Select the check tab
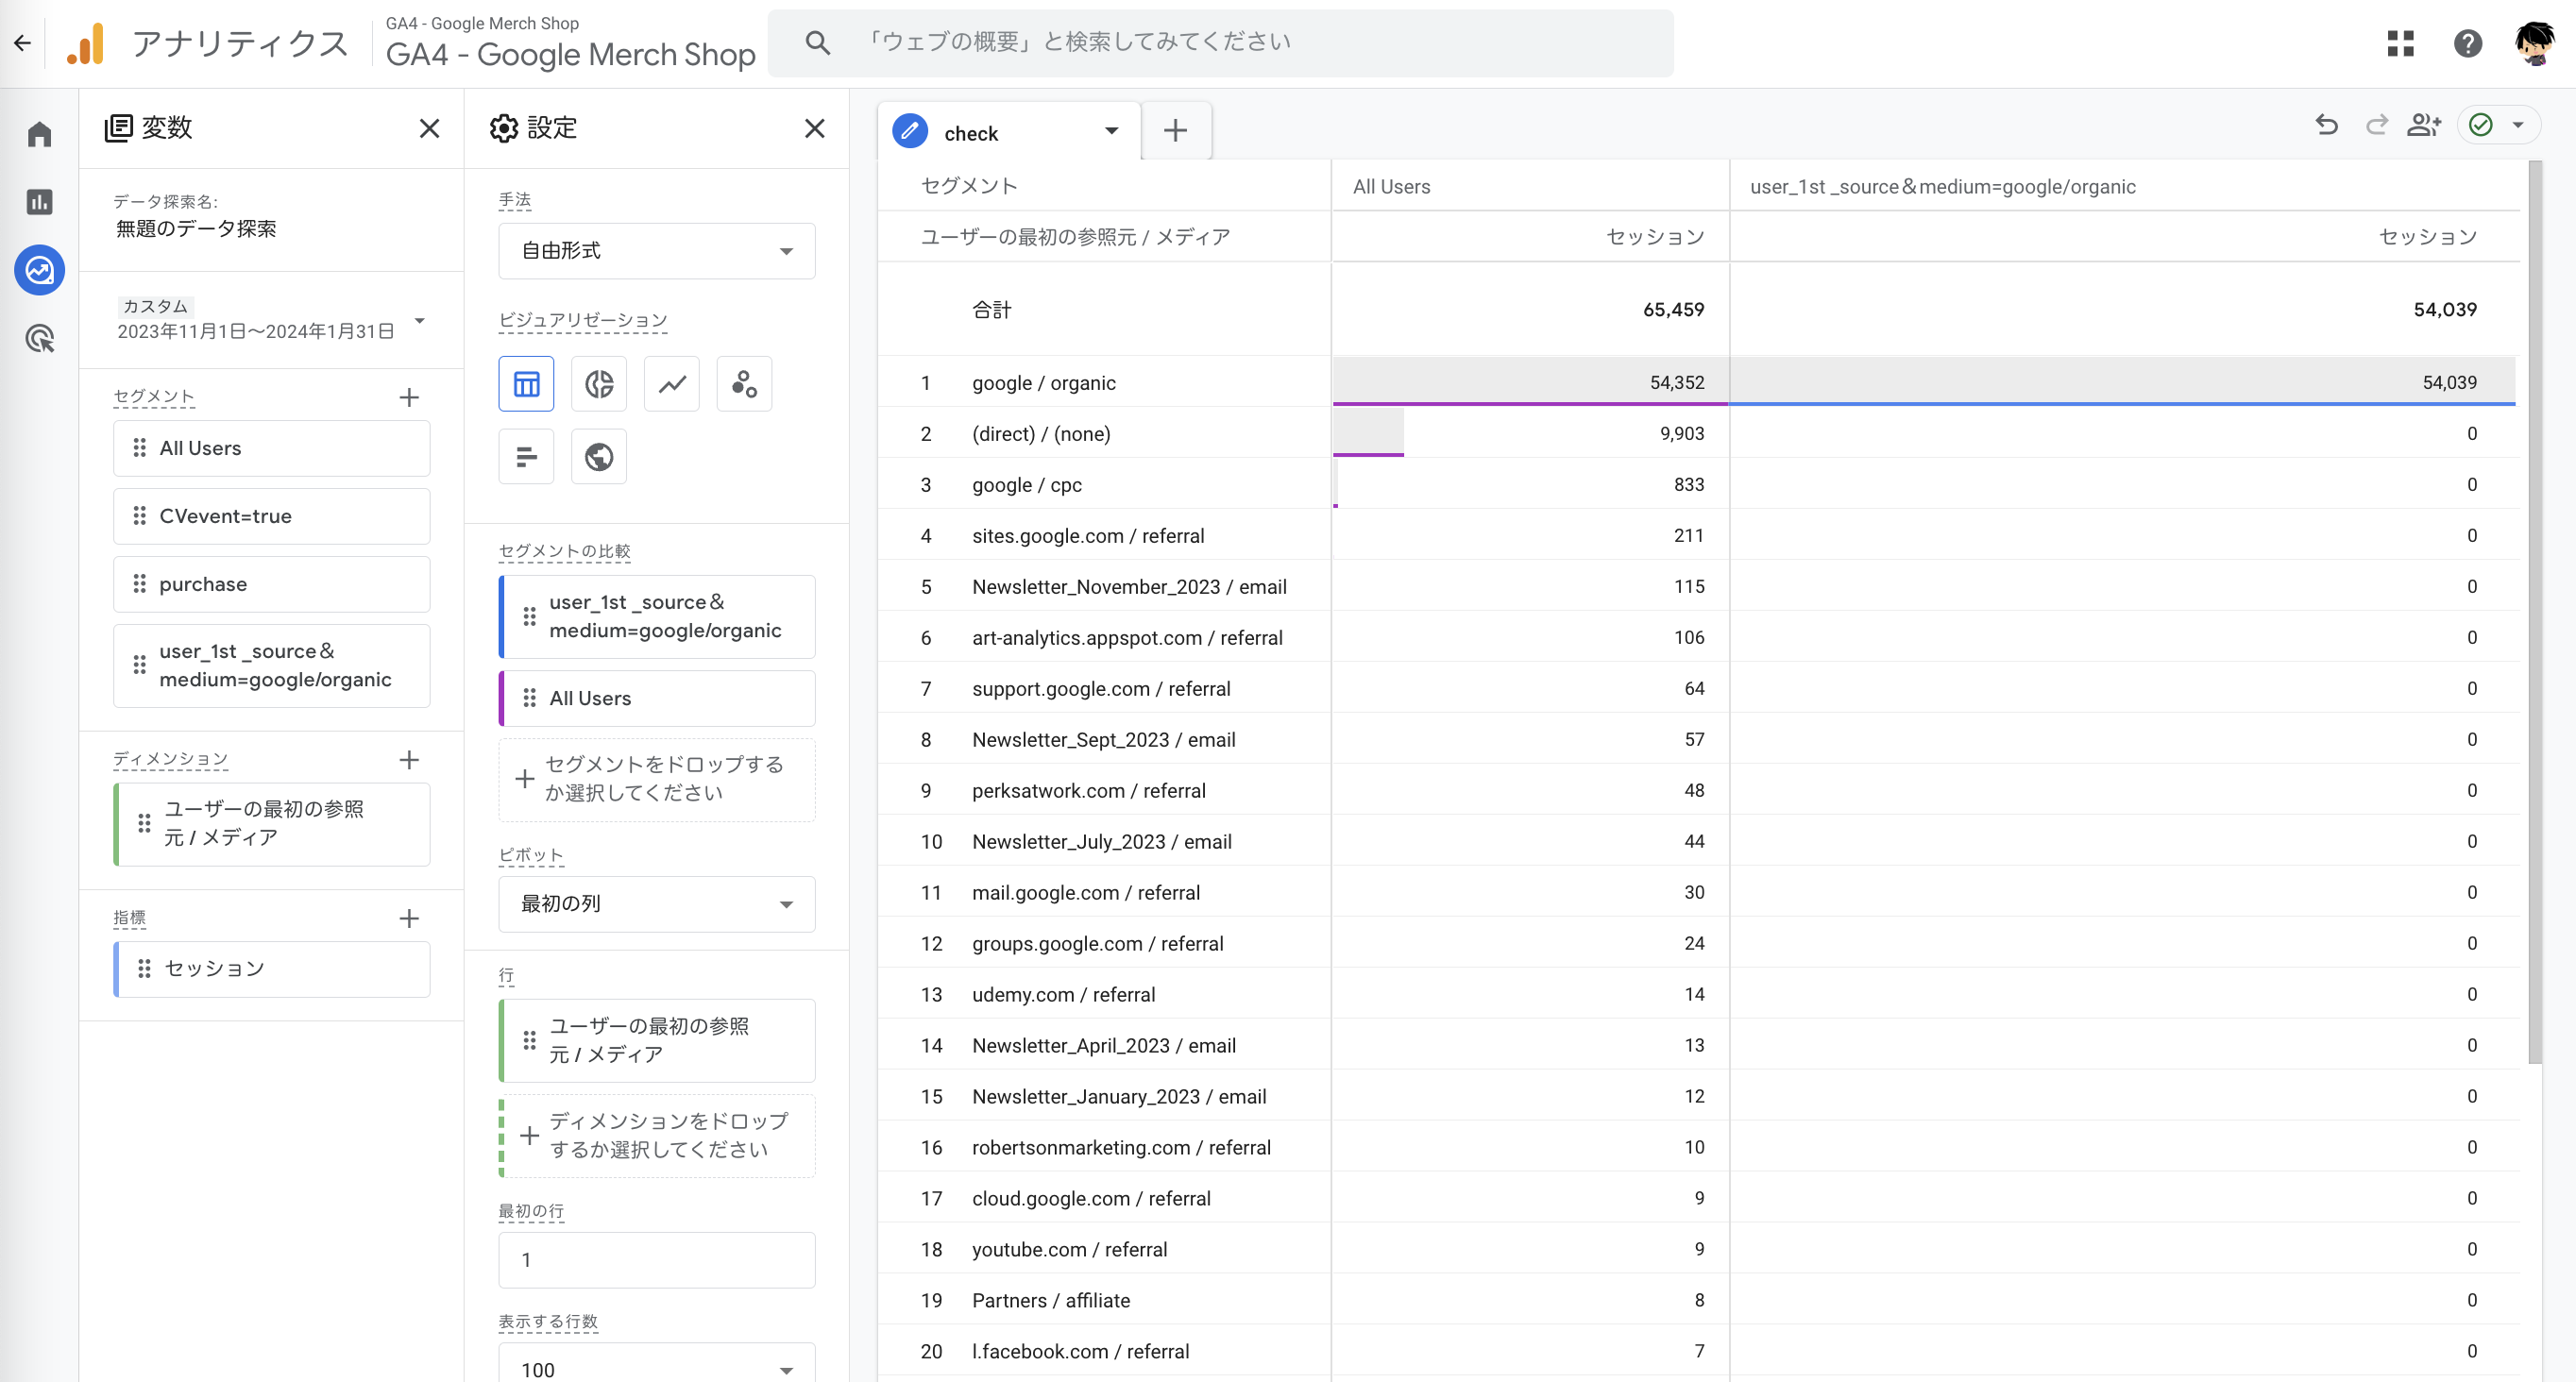This screenshot has width=2576, height=1382. coord(1010,131)
